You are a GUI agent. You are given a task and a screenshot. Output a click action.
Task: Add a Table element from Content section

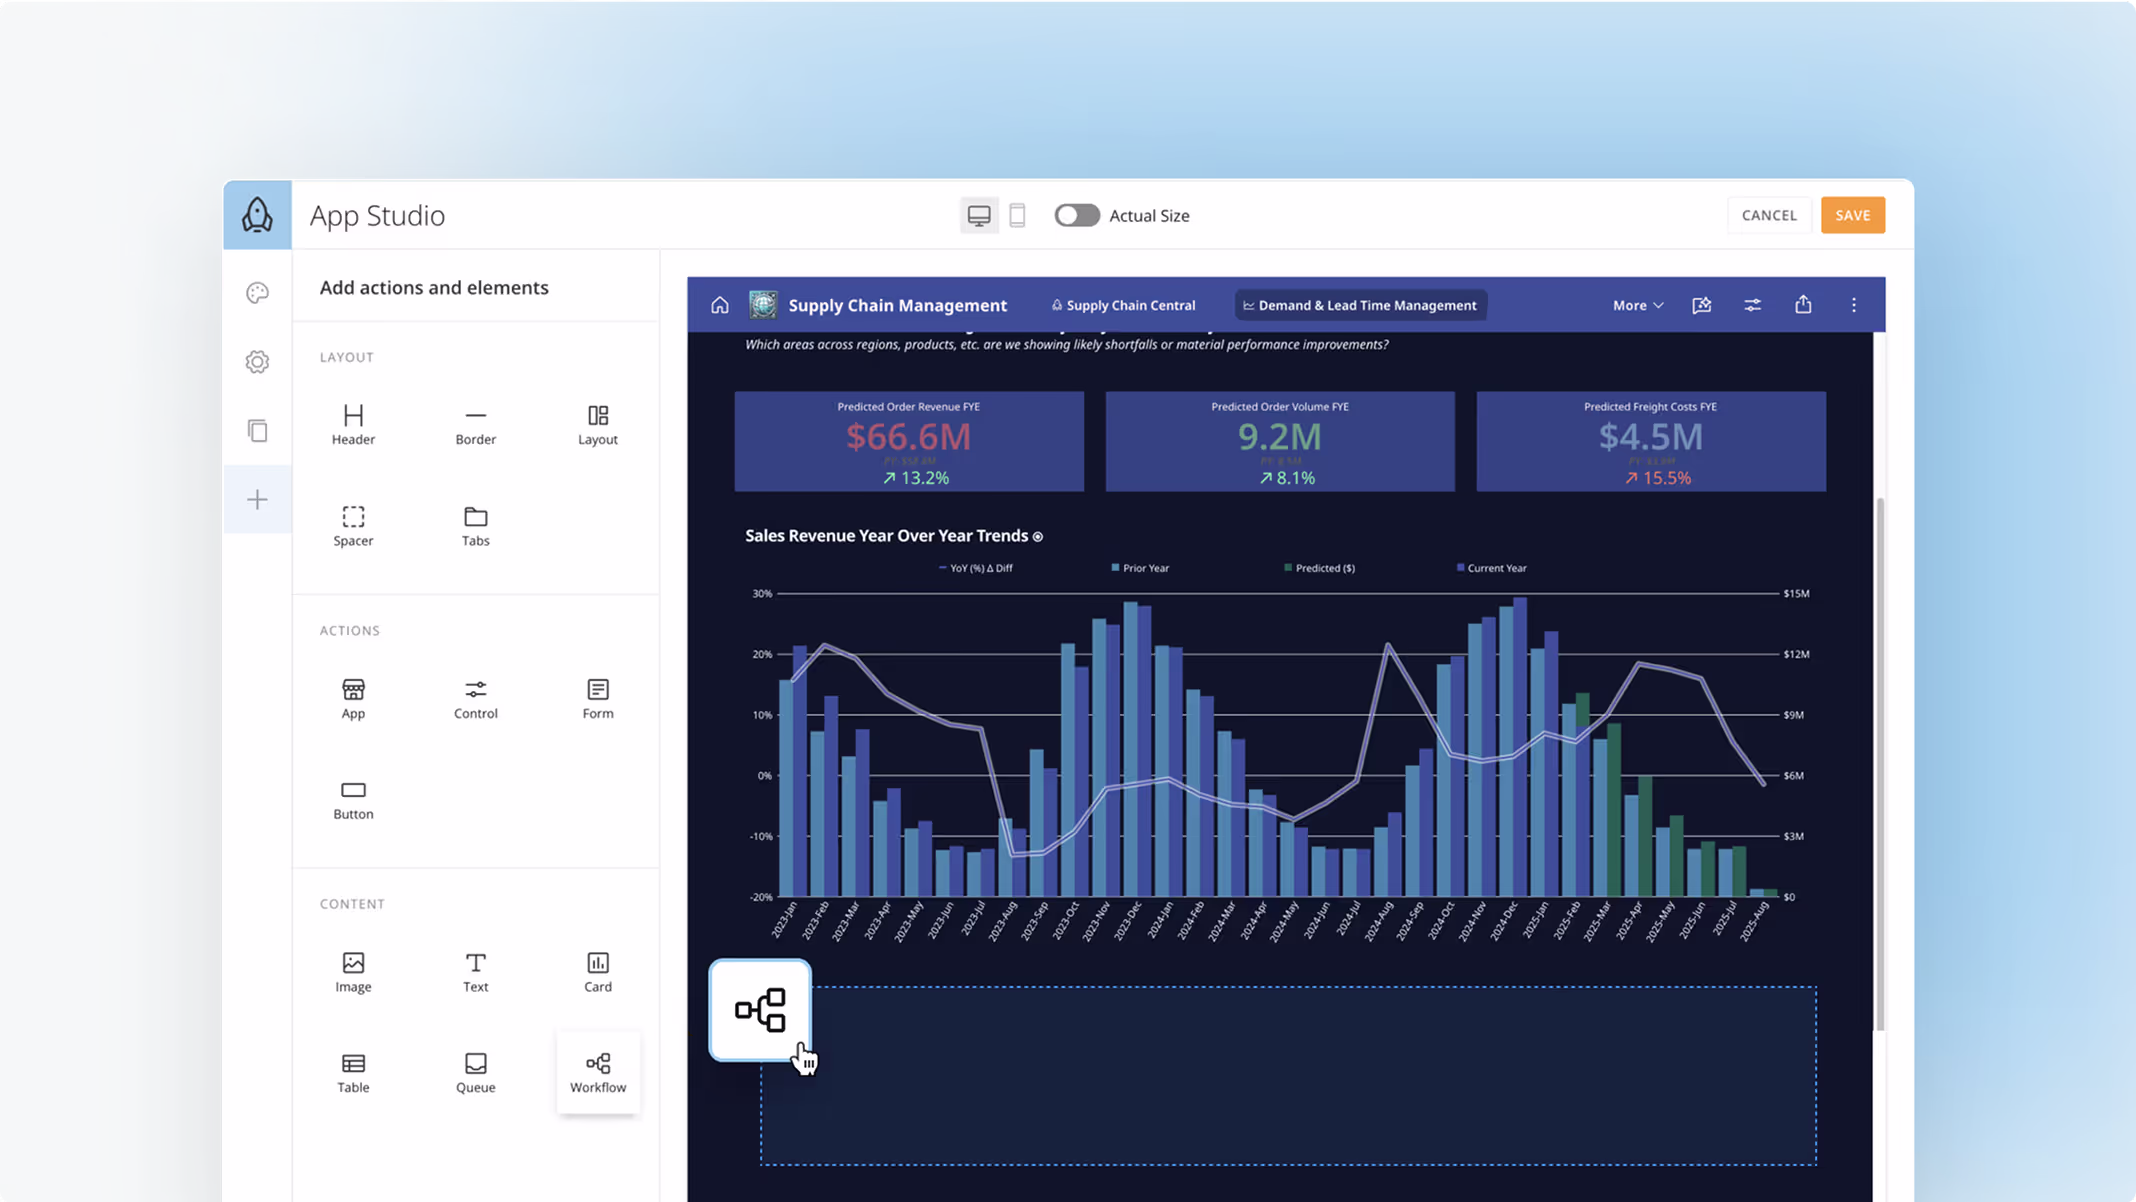(353, 1071)
